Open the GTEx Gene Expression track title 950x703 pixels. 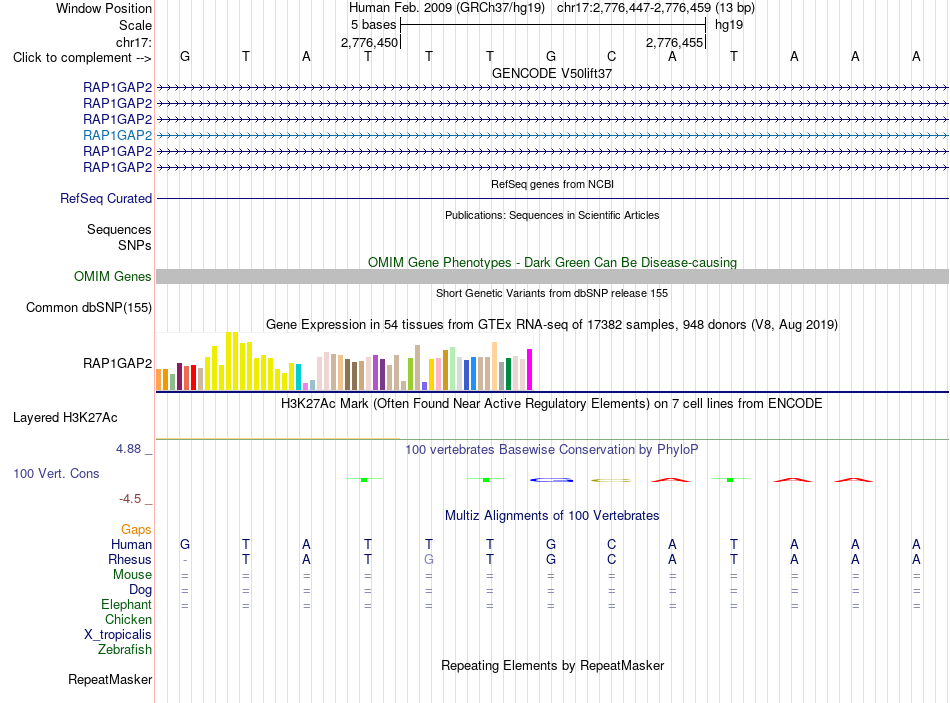[552, 324]
